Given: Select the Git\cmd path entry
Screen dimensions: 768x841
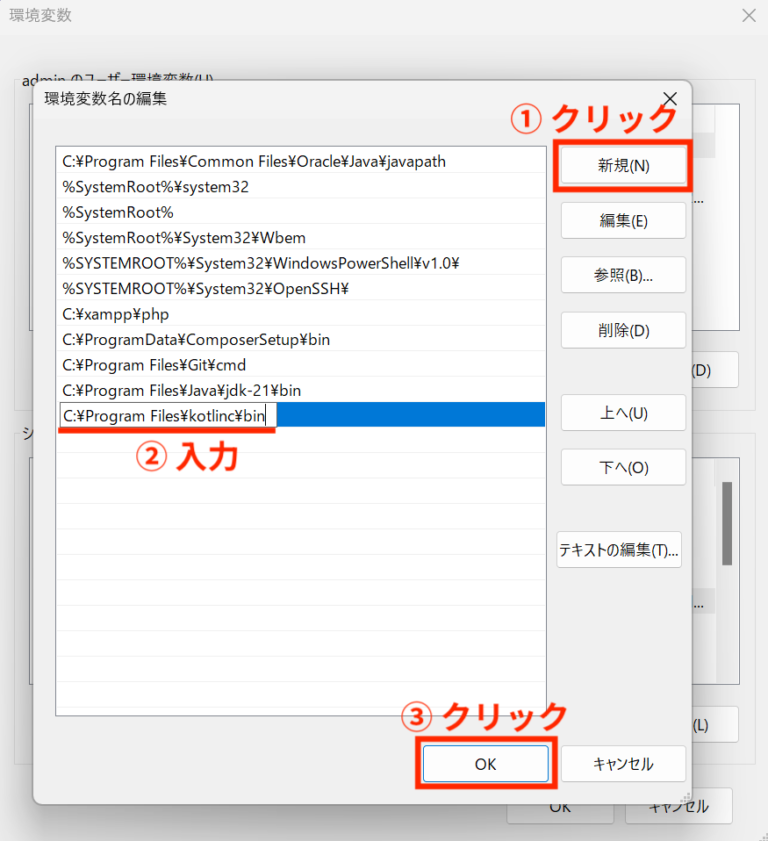Looking at the screenshot, I should pyautogui.click(x=154, y=365).
